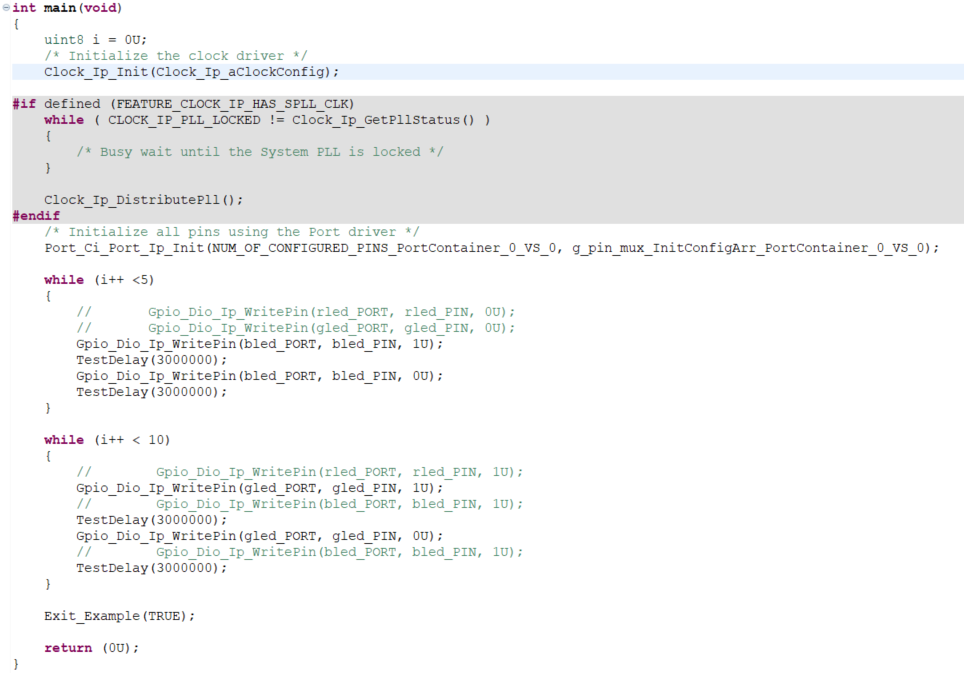Click 'Gpio_Dio_Ip_WritePin(gled_PORT, gled_PIN, 1U);' line
This screenshot has height=673, width=964.
(x=259, y=487)
